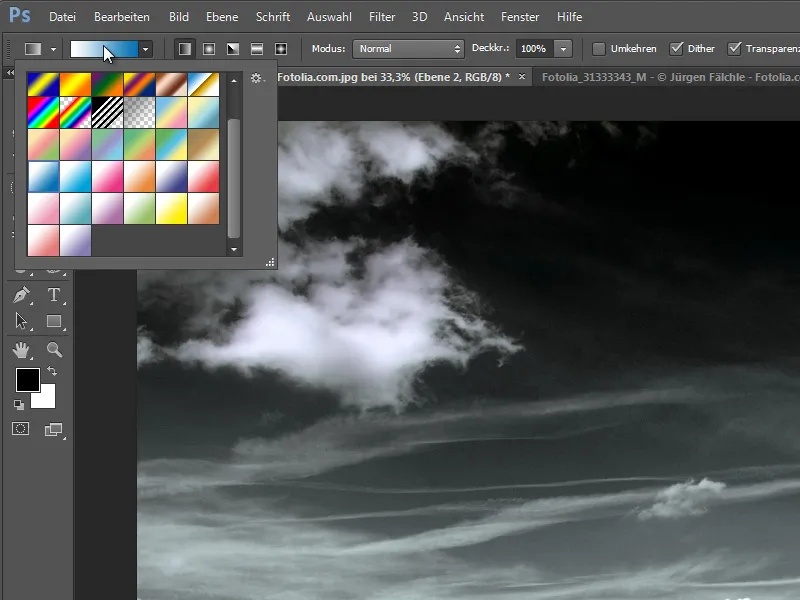
Task: Choose diamond gradient style
Action: pos(281,49)
